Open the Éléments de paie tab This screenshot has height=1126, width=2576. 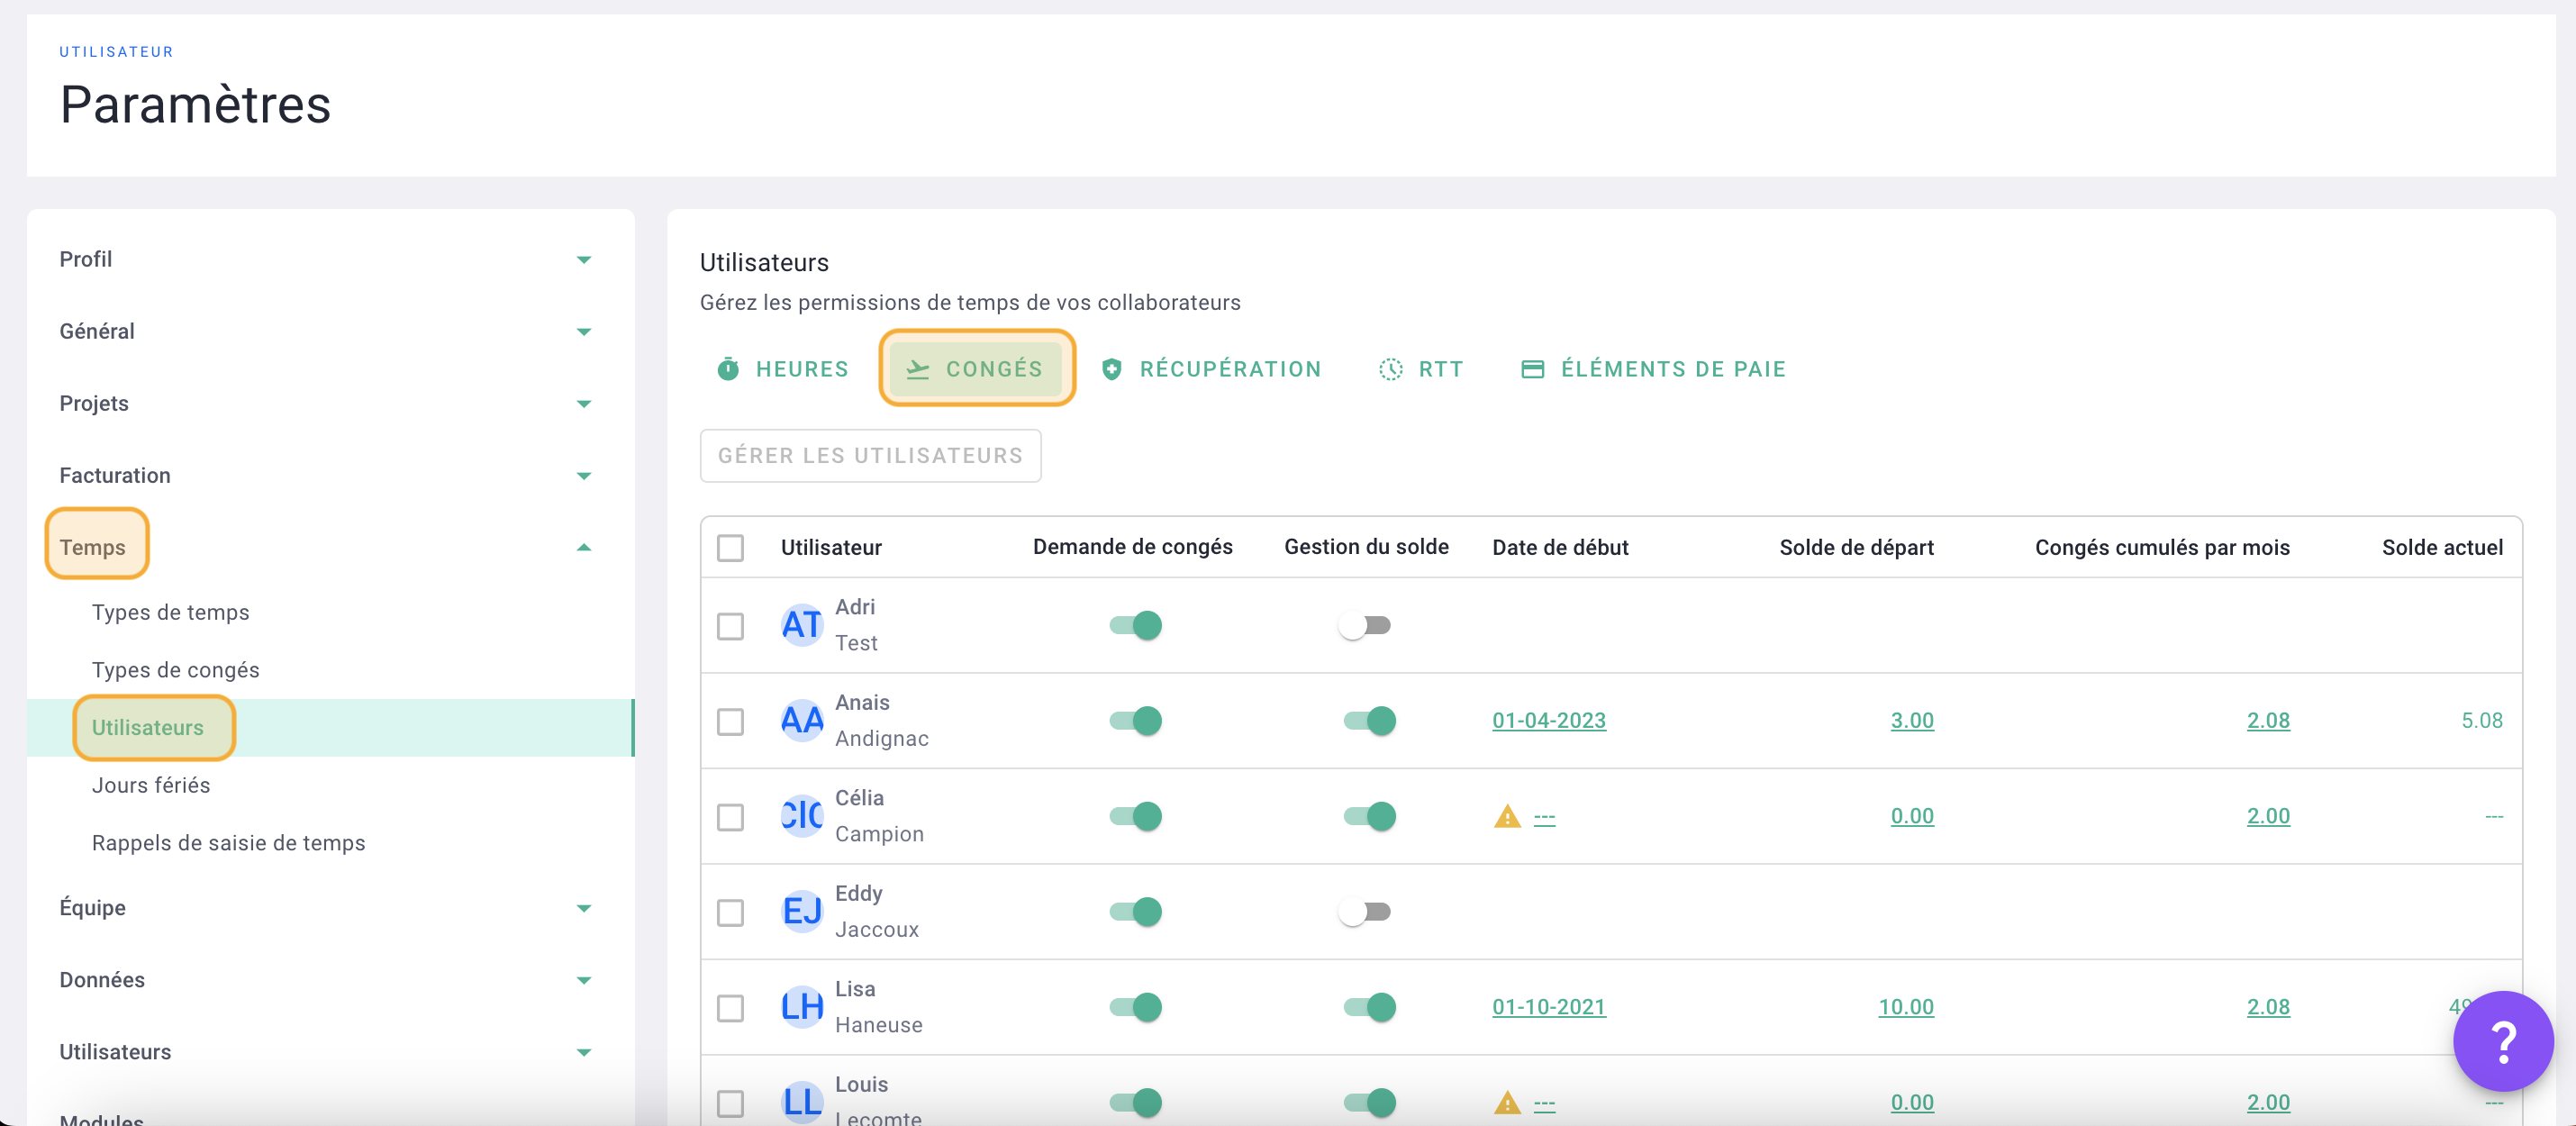point(1654,369)
